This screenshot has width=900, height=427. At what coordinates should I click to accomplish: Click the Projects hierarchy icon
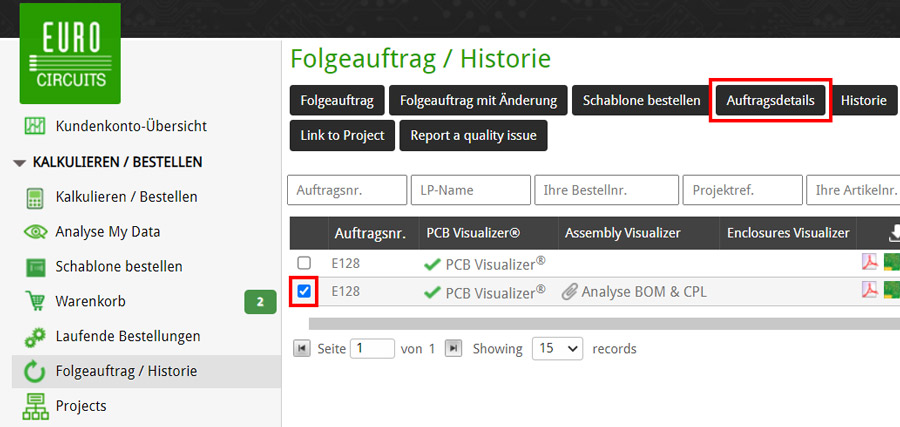click(x=35, y=406)
